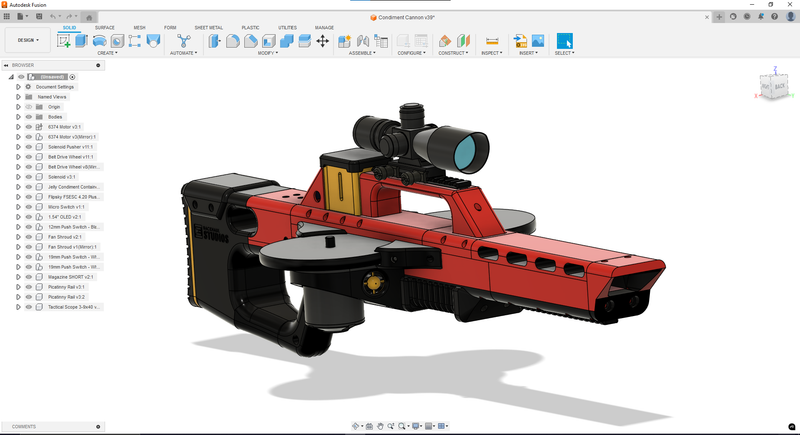Switch to the SHEET METAL tab
800x435 pixels.
(x=209, y=28)
